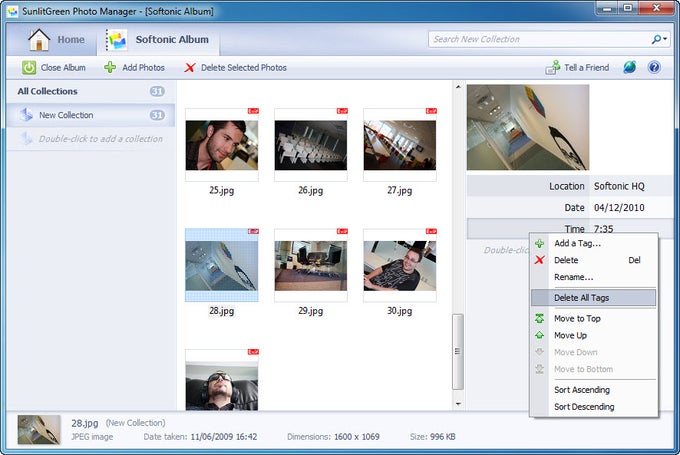680x455 pixels.
Task: Click the count badge beside New Collection
Action: pos(157,115)
